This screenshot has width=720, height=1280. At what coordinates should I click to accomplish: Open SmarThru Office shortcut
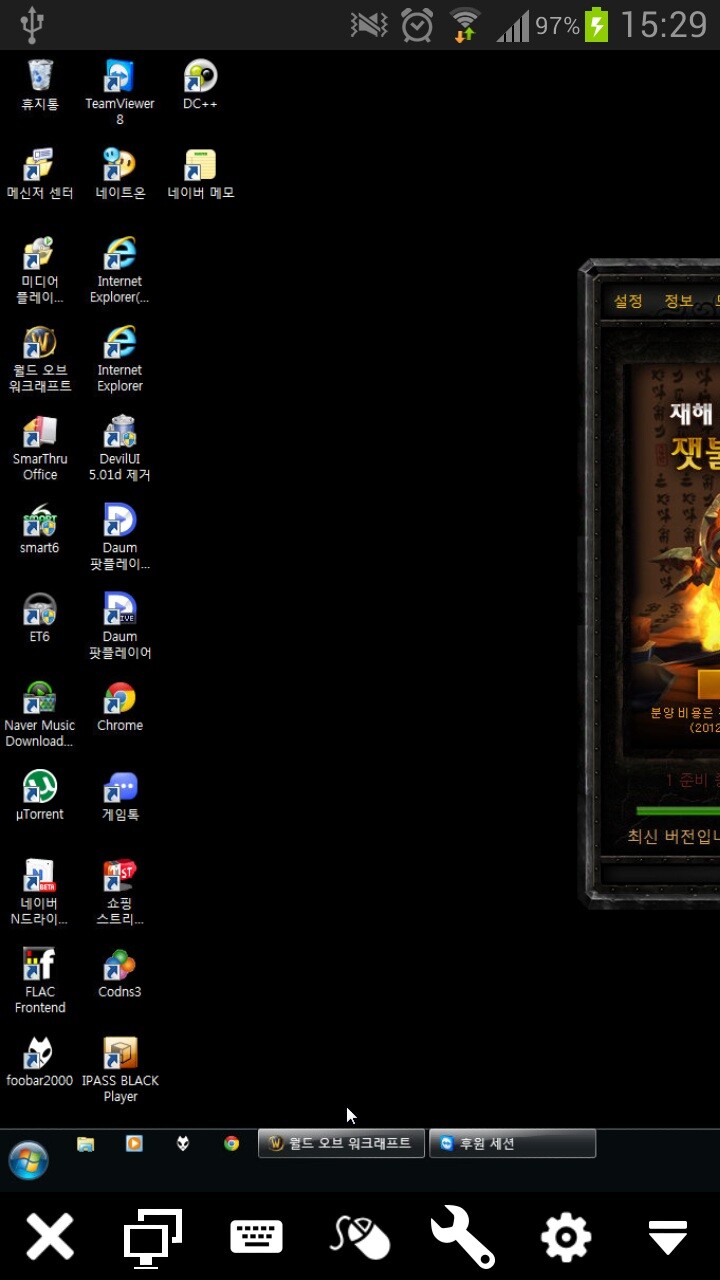point(40,448)
